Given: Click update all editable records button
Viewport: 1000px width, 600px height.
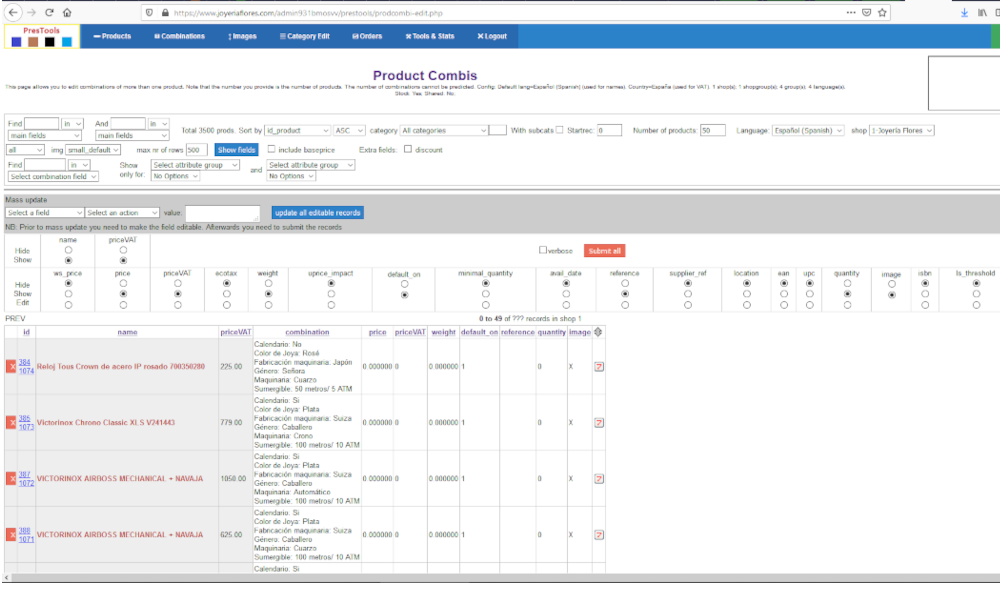Looking at the screenshot, I should click(318, 212).
